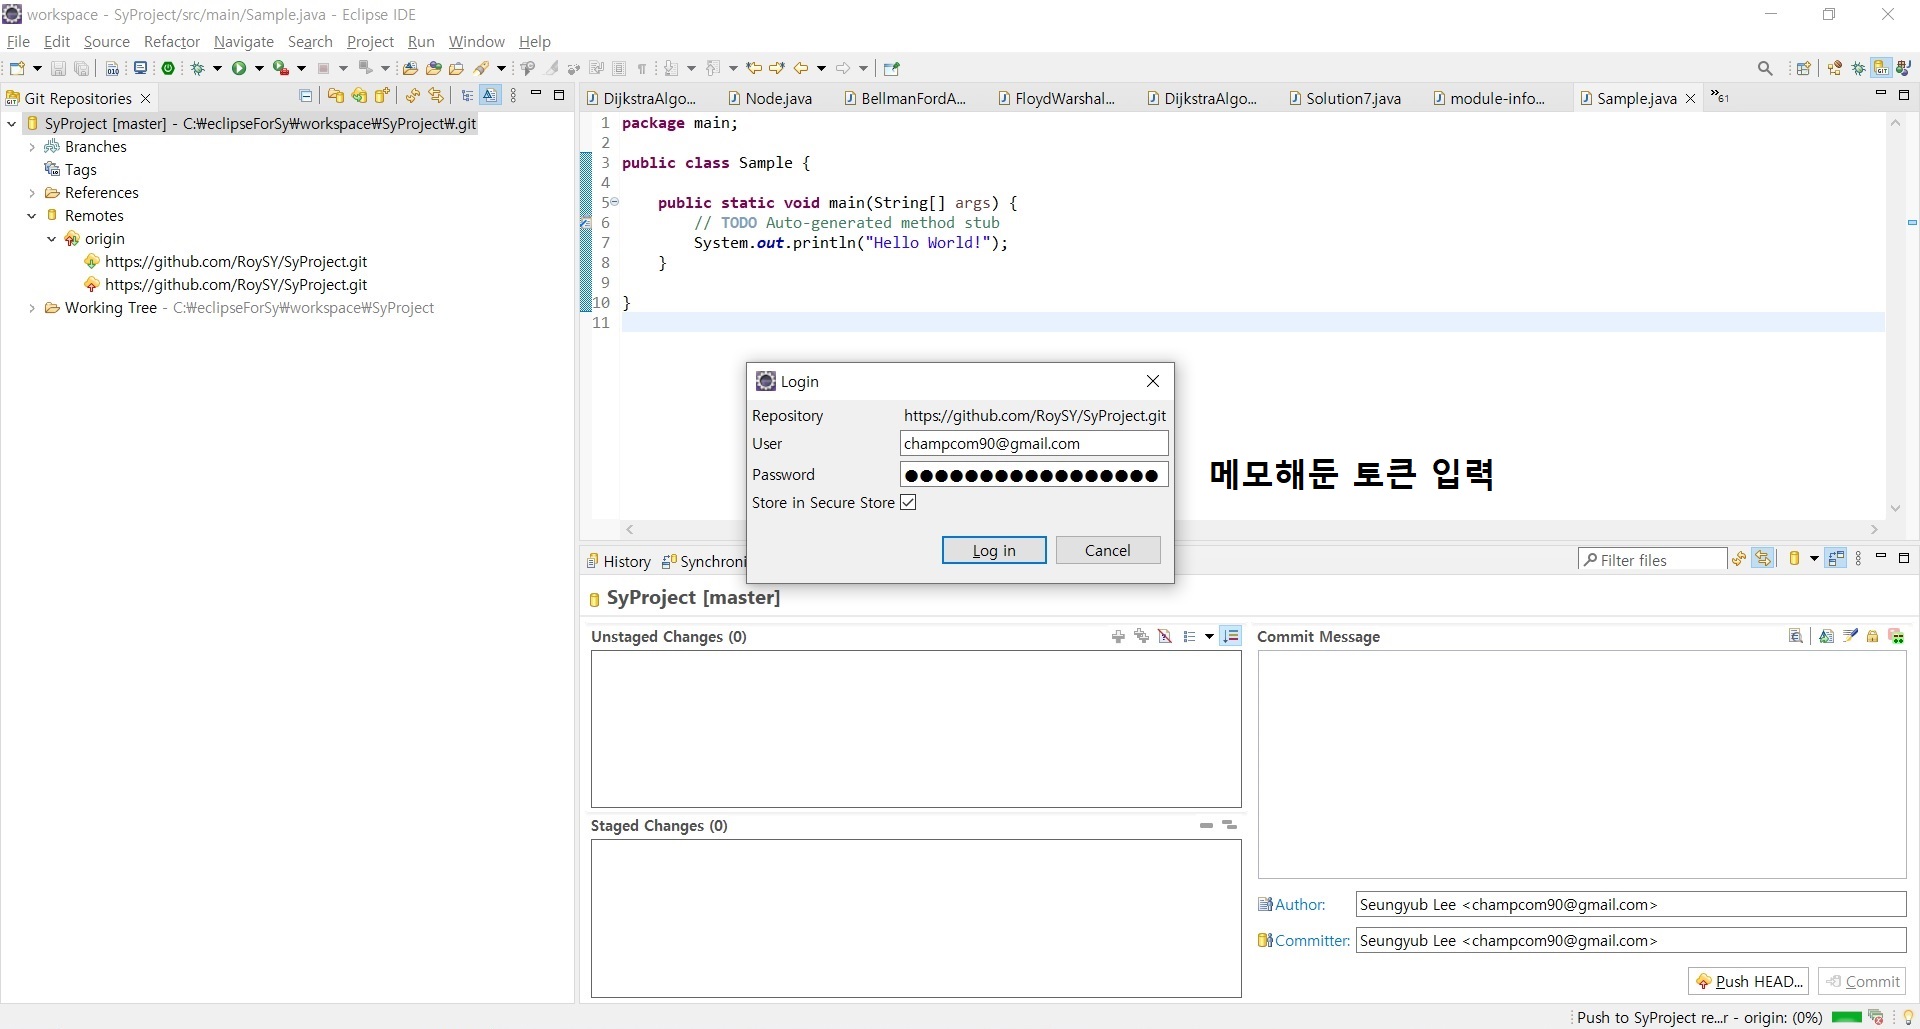Click Add Existing Local Repository icon
The height and width of the screenshot is (1029, 1920).
point(336,96)
